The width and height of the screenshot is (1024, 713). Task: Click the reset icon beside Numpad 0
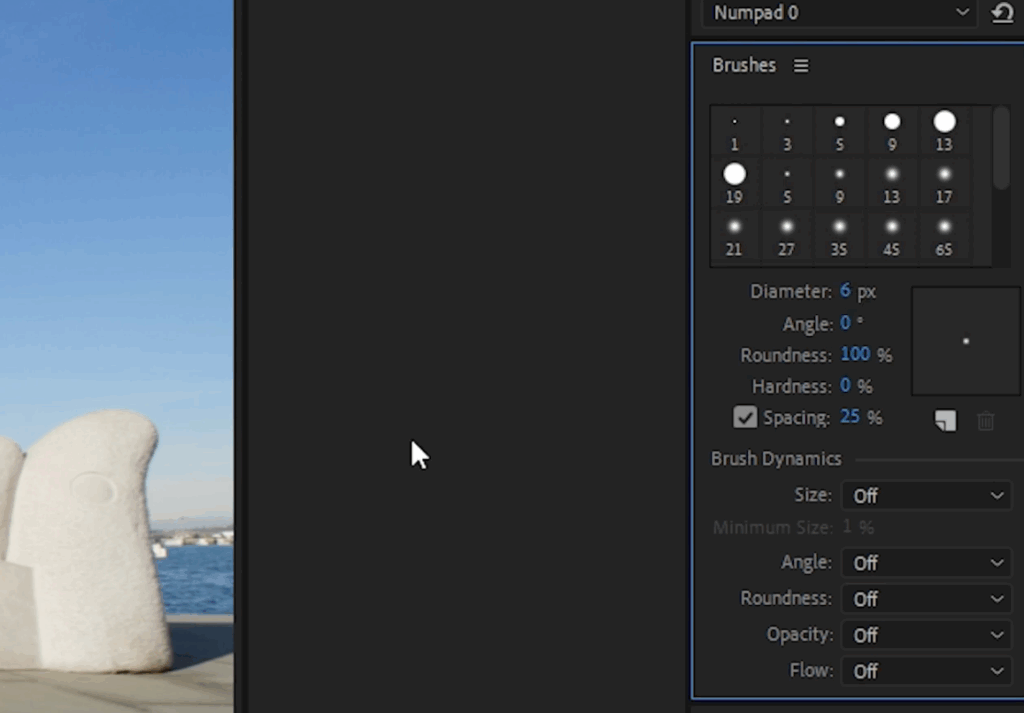pyautogui.click(x=1002, y=13)
